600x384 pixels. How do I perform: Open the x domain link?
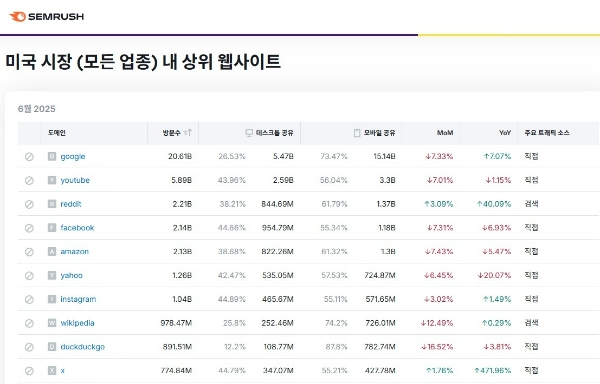(x=62, y=370)
